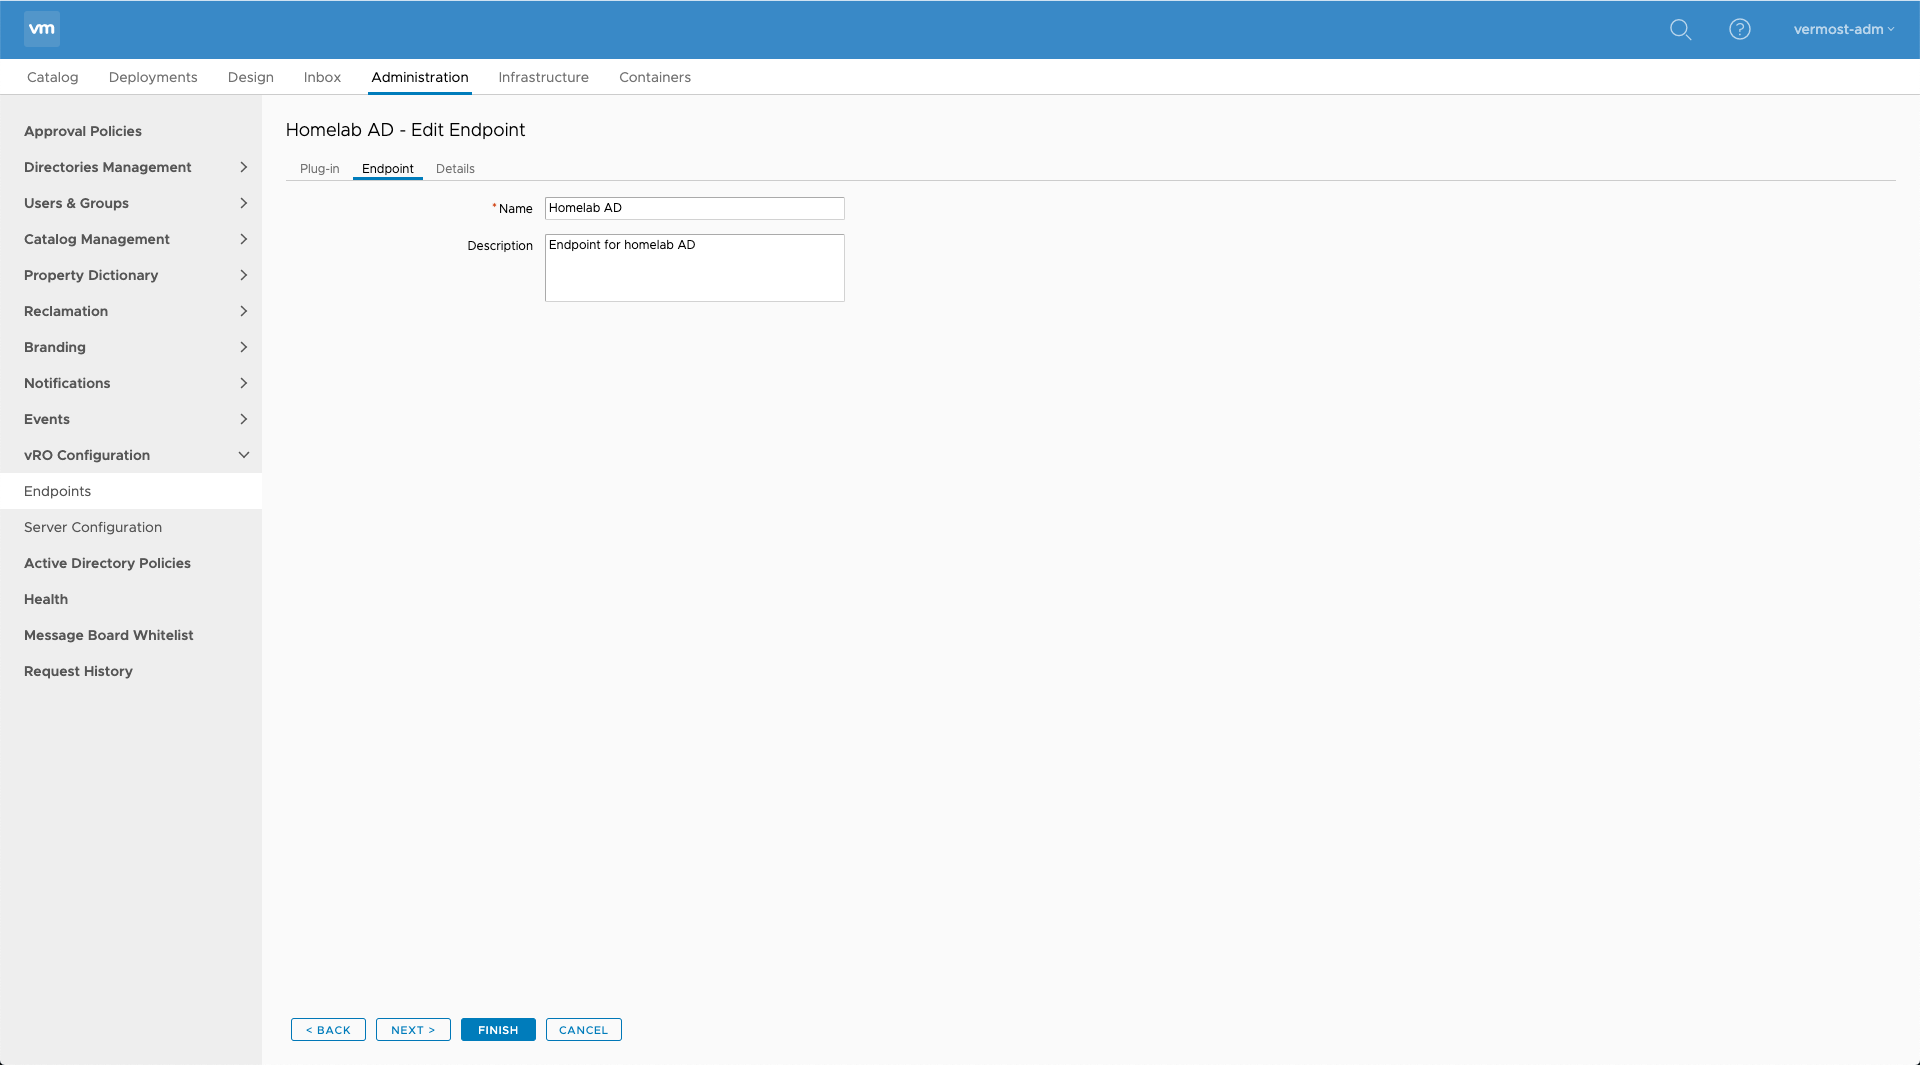Expand Notifications chevron
The image size is (1920, 1065).
pos(243,383)
